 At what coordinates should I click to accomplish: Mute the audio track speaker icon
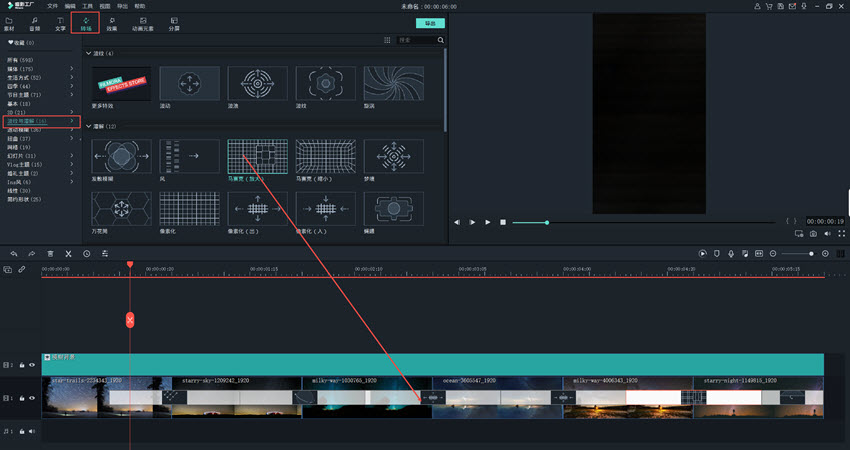pyautogui.click(x=32, y=431)
